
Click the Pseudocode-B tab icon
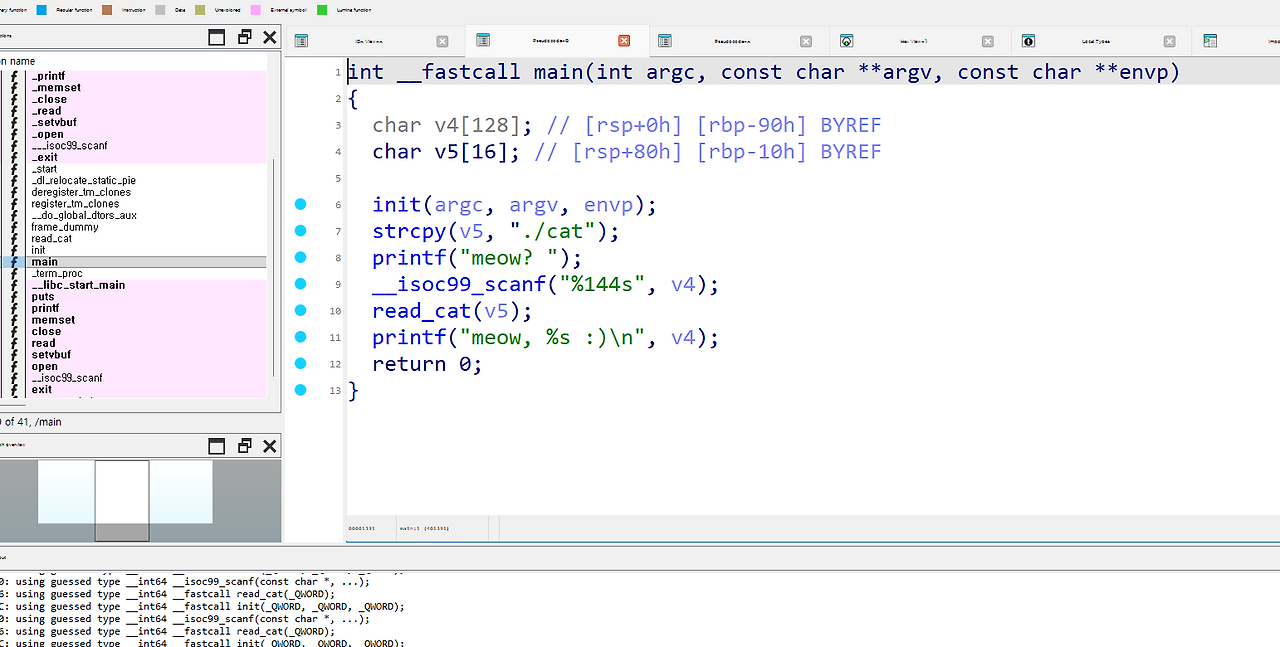[483, 41]
